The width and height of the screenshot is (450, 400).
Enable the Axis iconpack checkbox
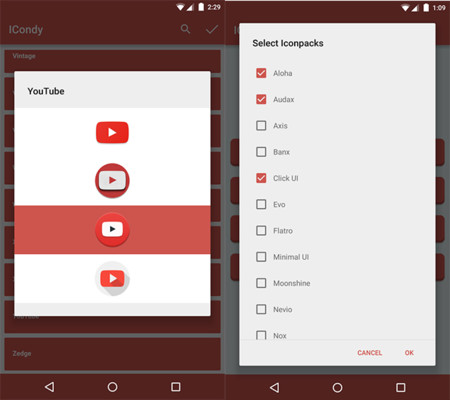tap(261, 126)
